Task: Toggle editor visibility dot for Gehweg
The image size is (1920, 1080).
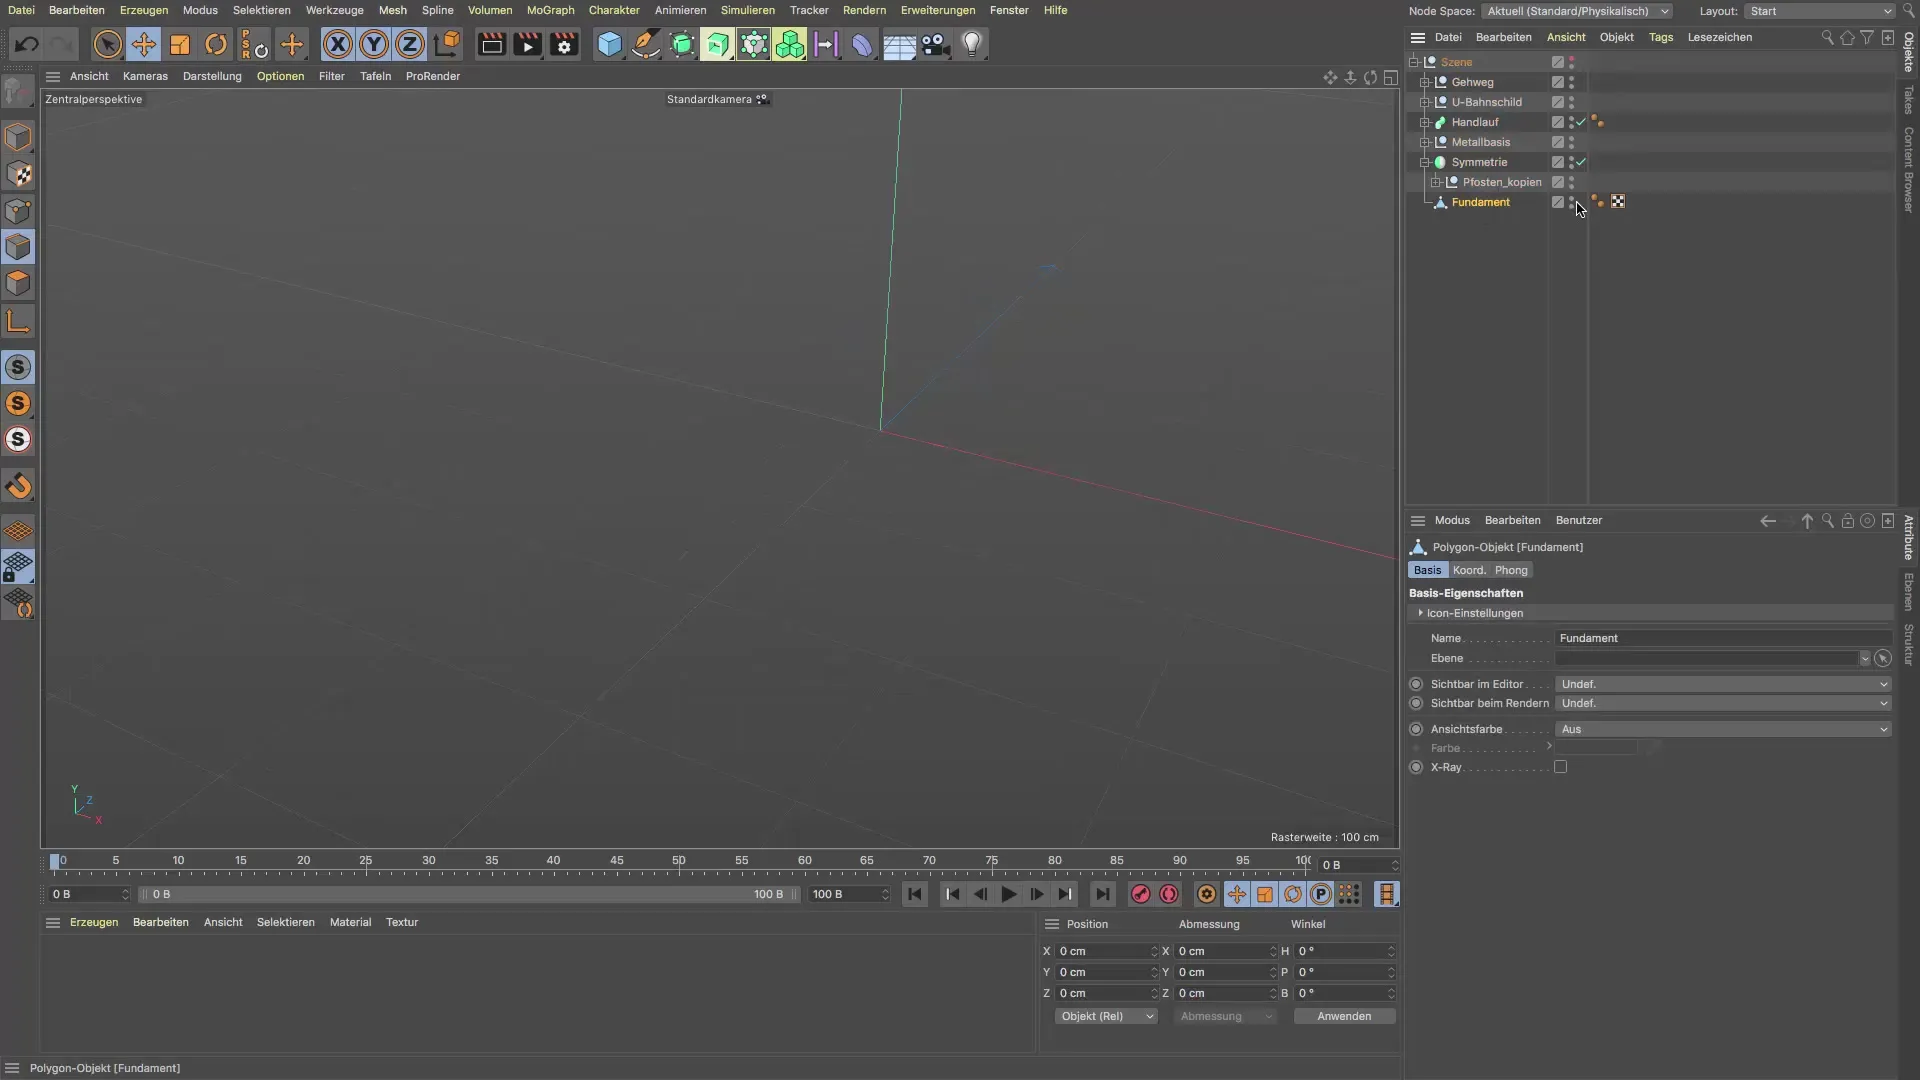Action: (1571, 79)
